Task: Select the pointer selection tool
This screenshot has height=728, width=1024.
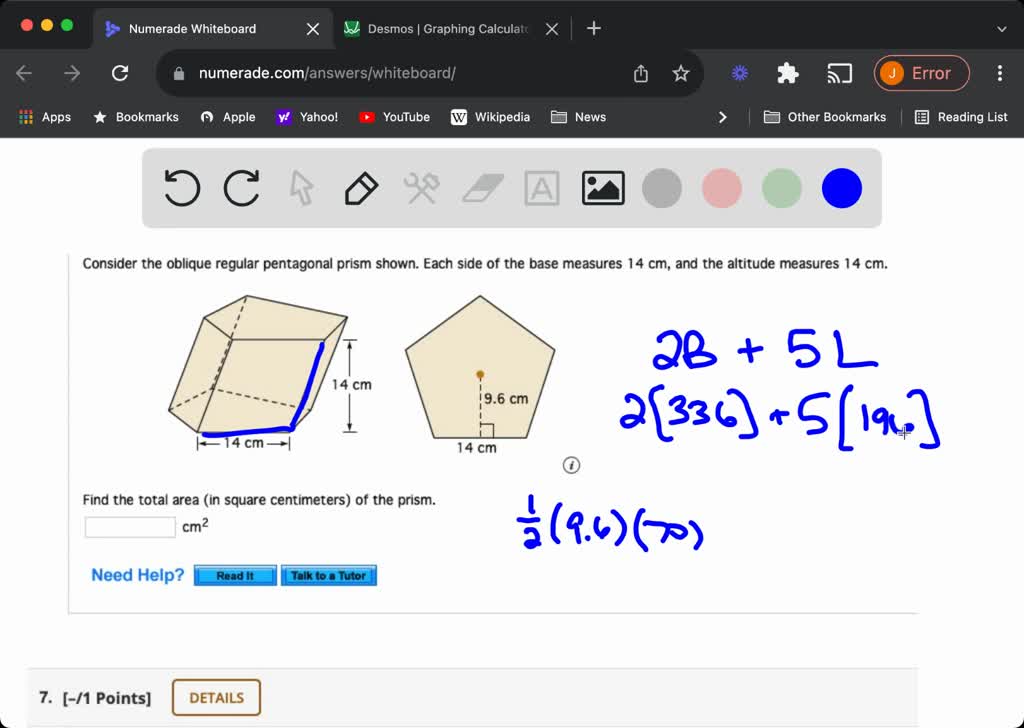Action: [x=301, y=188]
